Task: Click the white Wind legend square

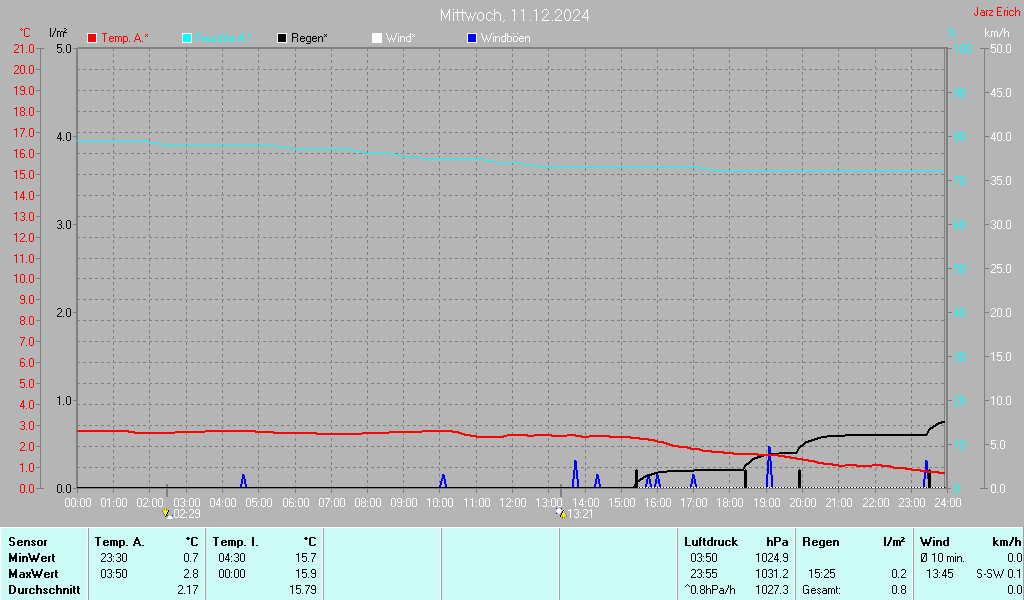Action: [x=377, y=38]
